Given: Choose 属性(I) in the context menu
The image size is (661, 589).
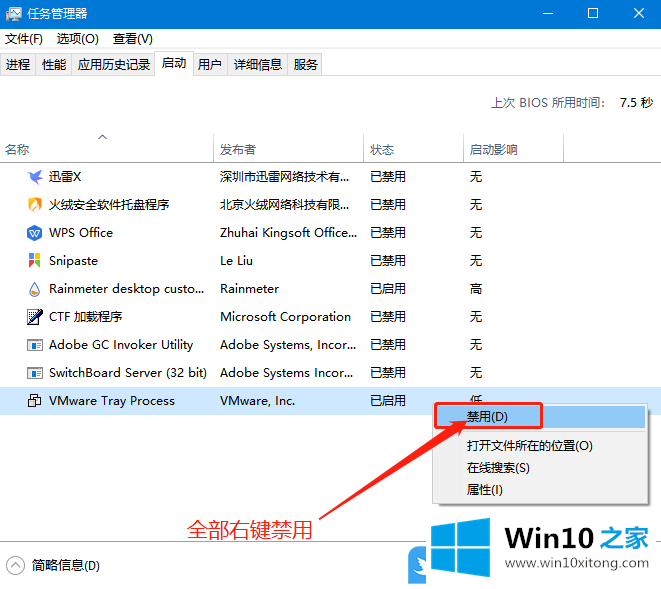Looking at the screenshot, I should (540, 490).
